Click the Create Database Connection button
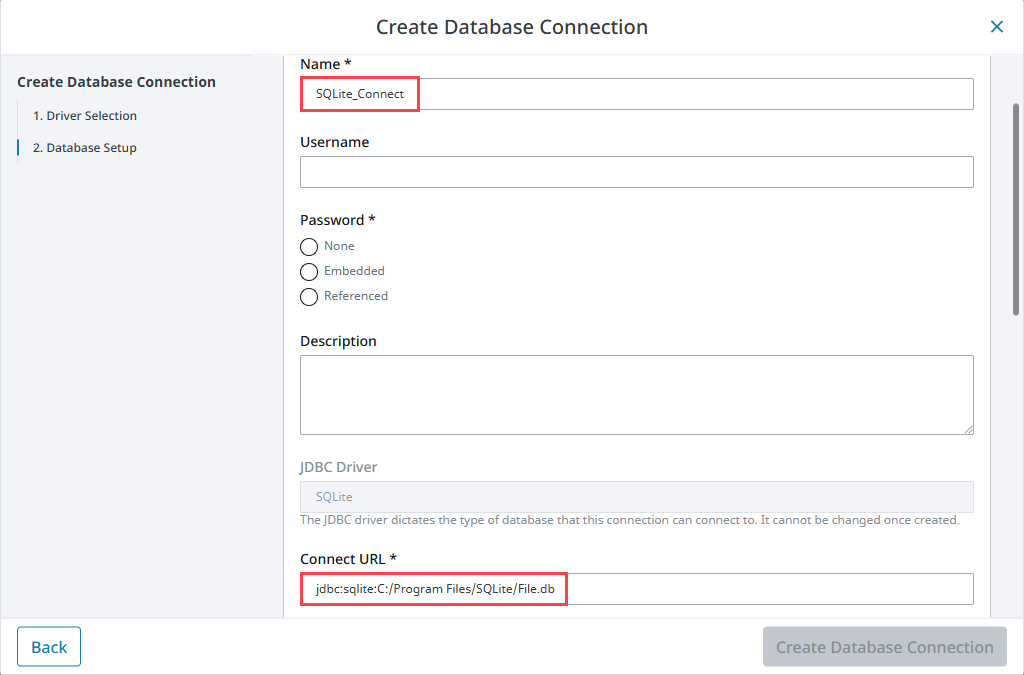The image size is (1024, 675). pyautogui.click(x=884, y=647)
